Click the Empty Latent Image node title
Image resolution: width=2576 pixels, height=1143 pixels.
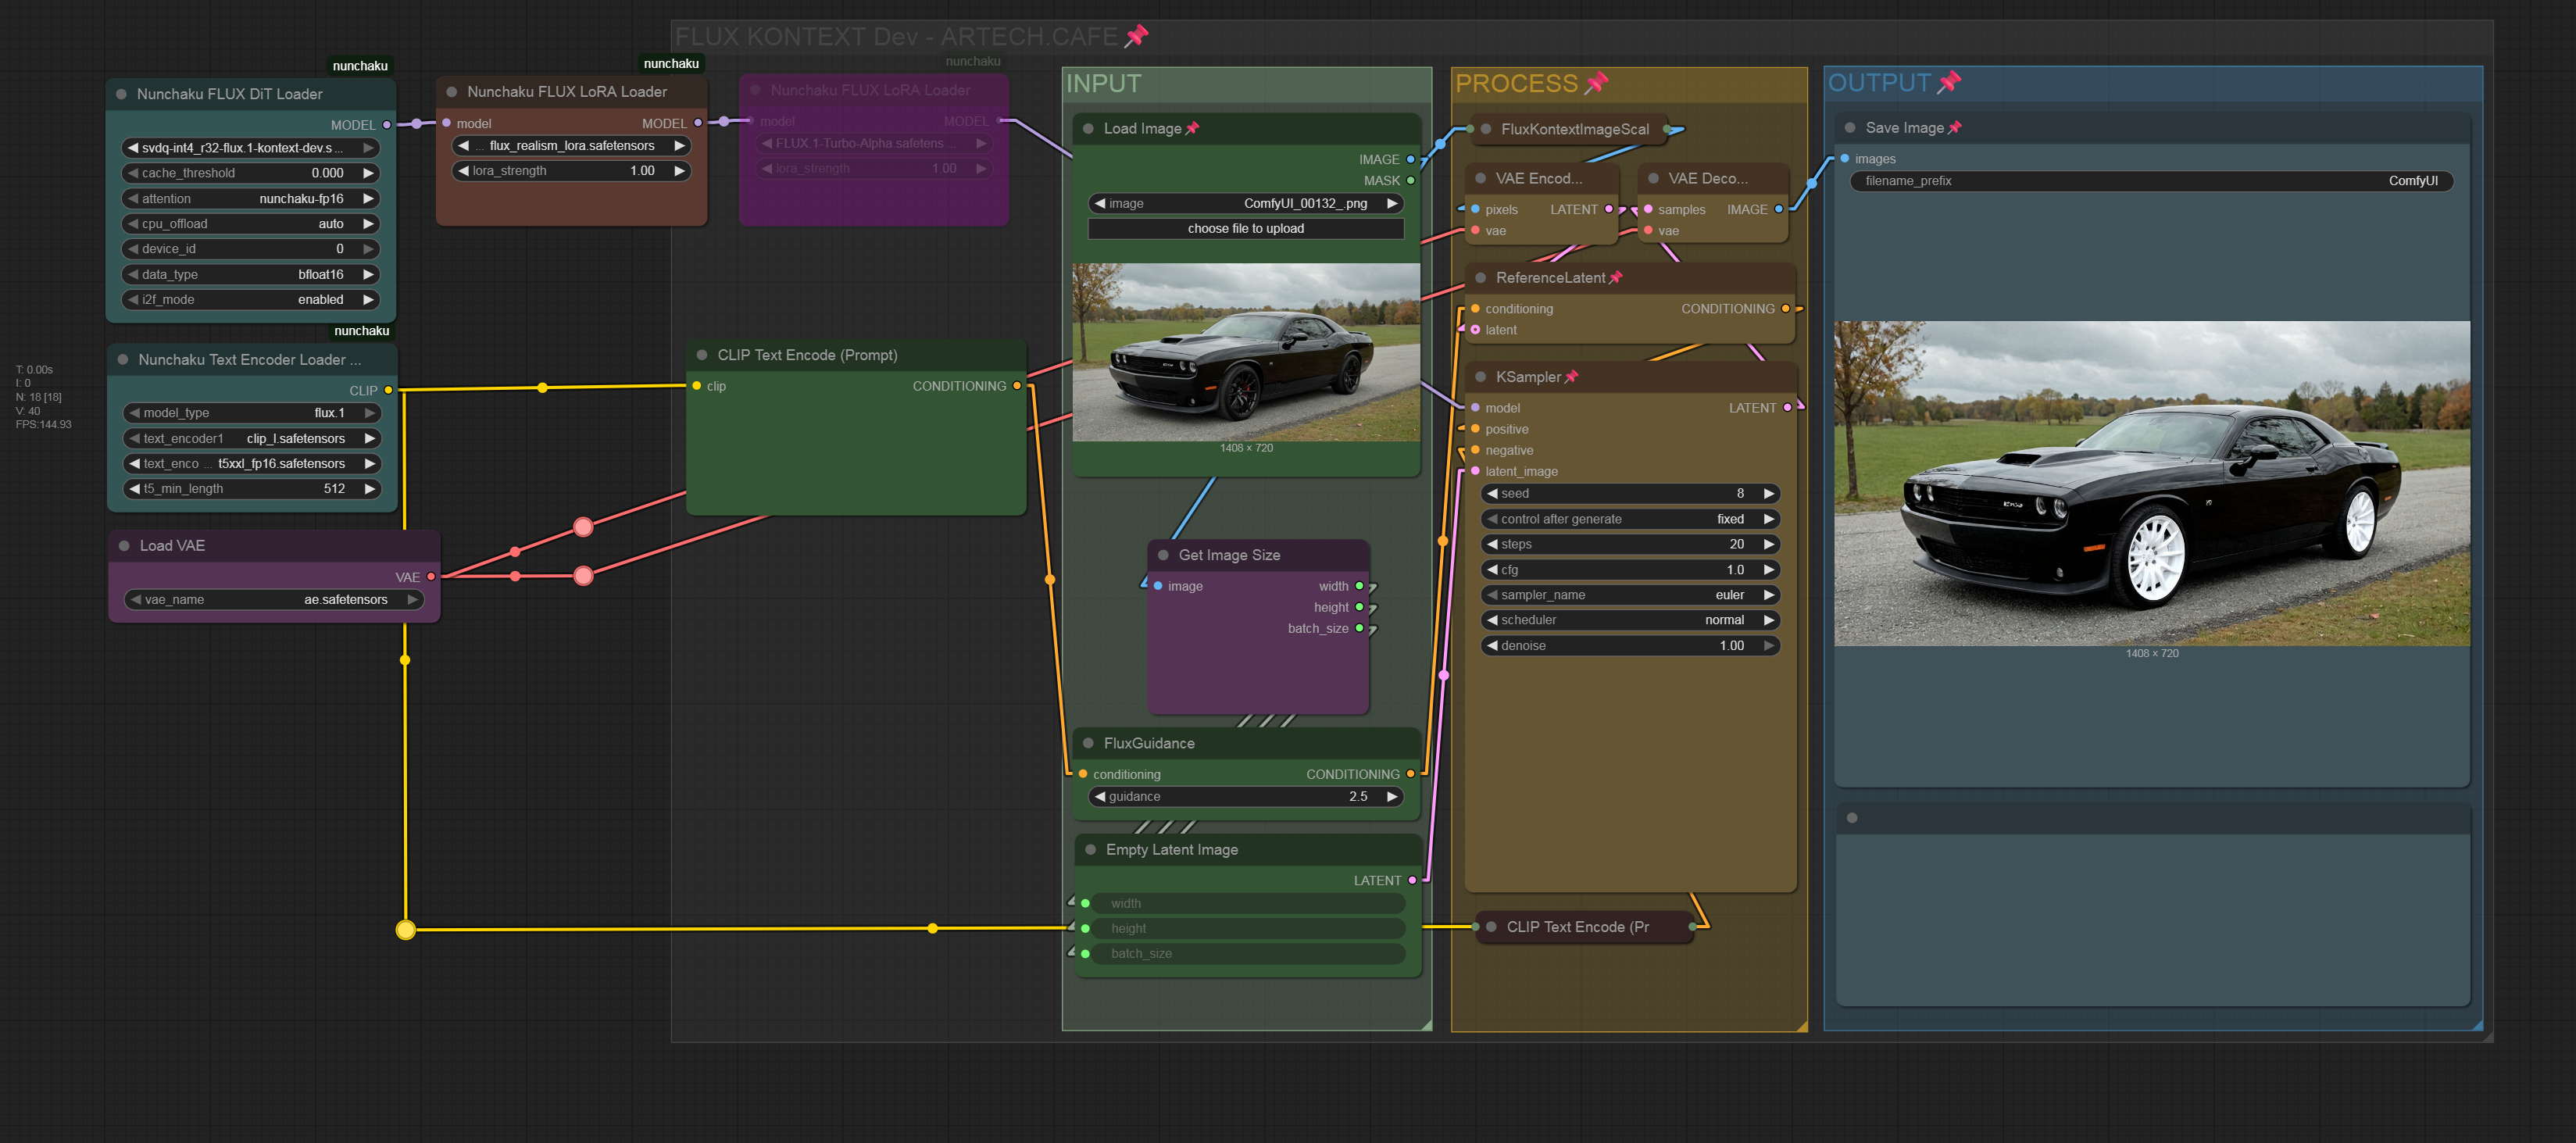(1171, 850)
